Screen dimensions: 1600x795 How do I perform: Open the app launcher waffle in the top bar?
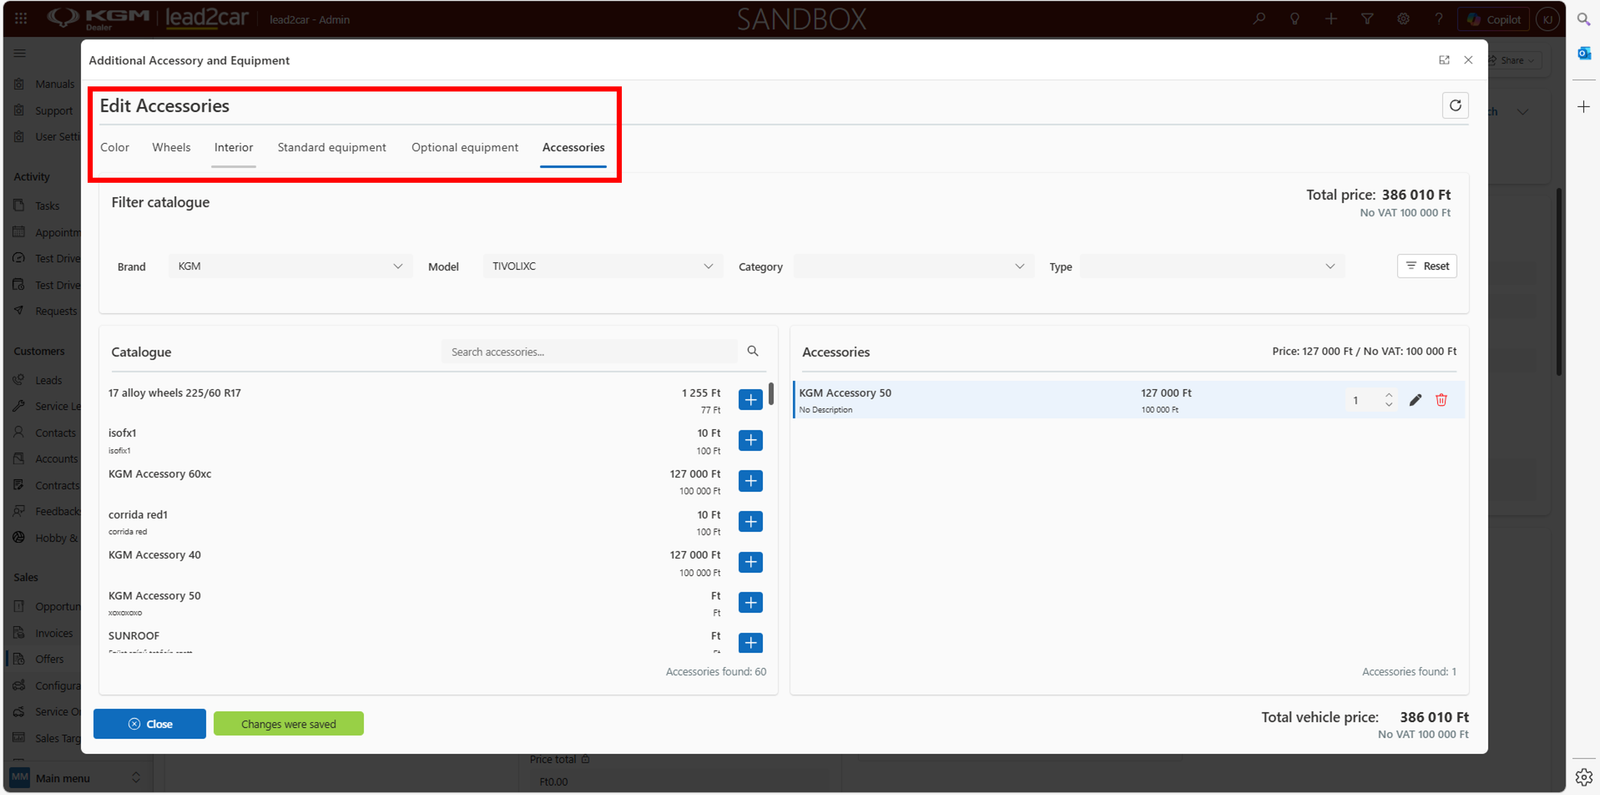click(20, 18)
